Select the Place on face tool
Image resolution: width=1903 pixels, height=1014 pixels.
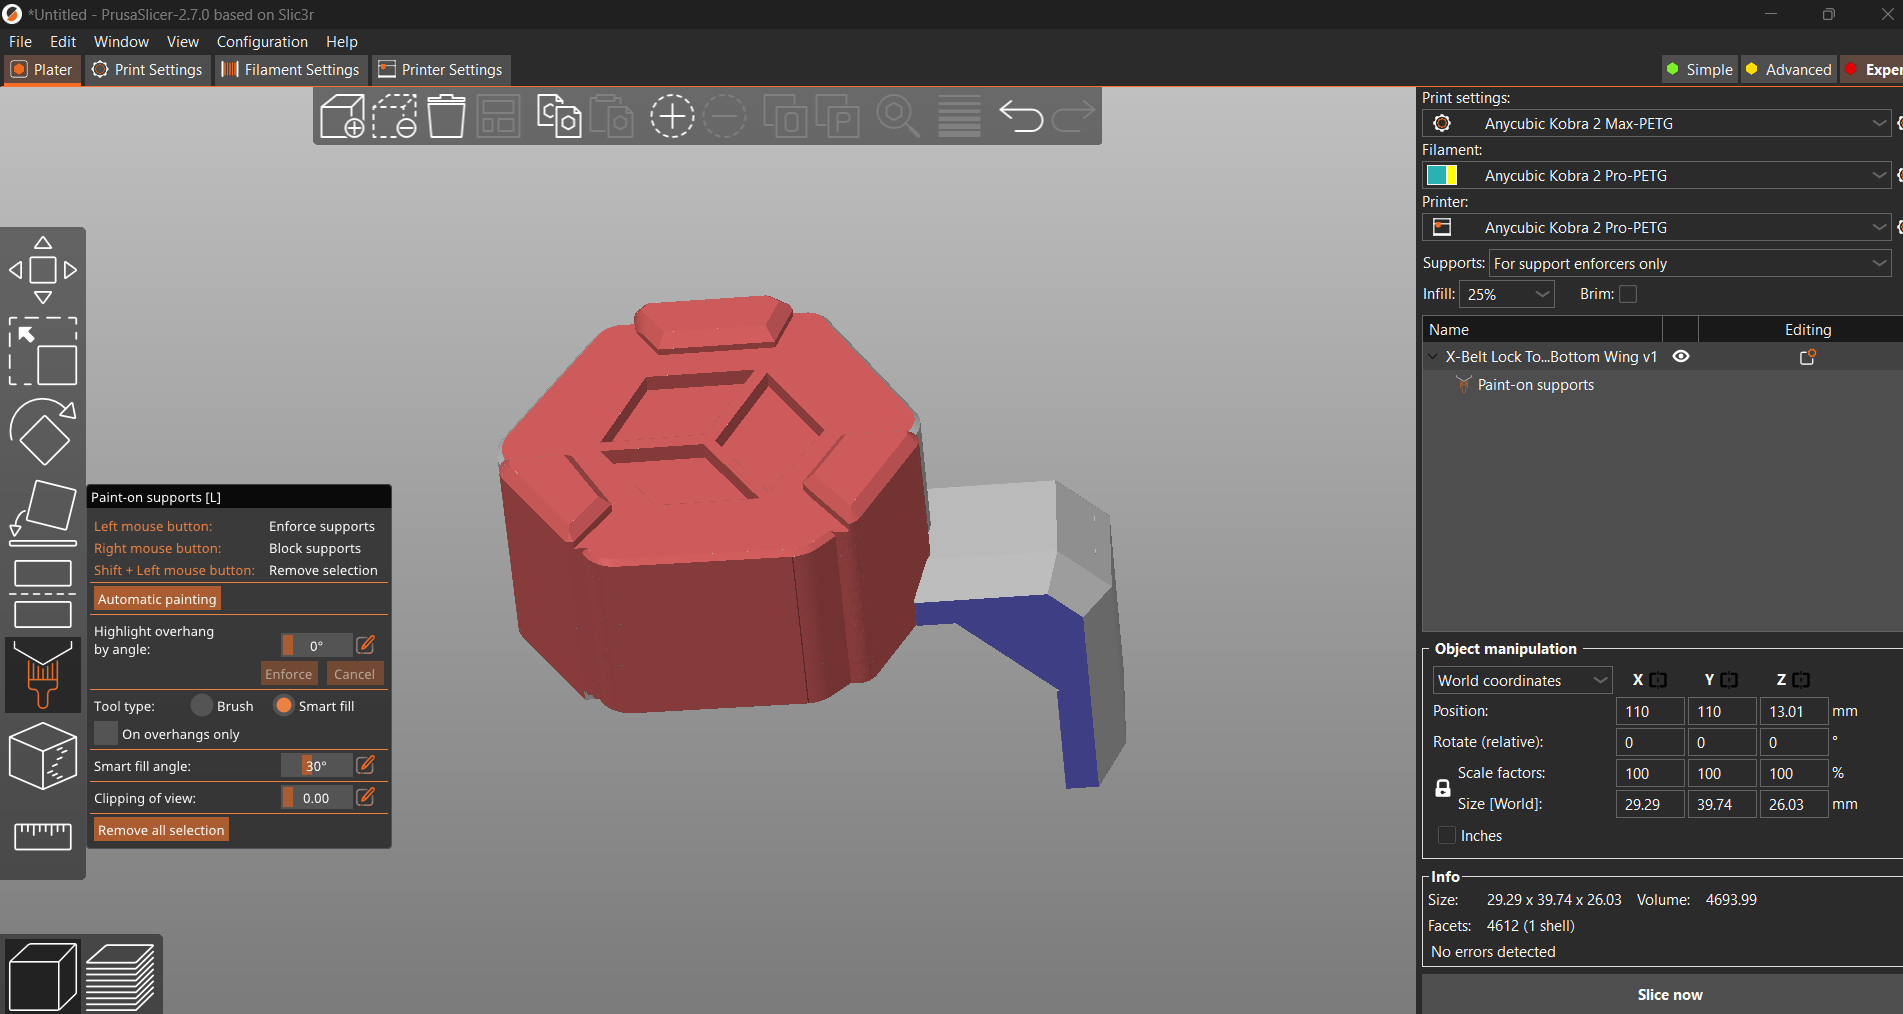42,512
